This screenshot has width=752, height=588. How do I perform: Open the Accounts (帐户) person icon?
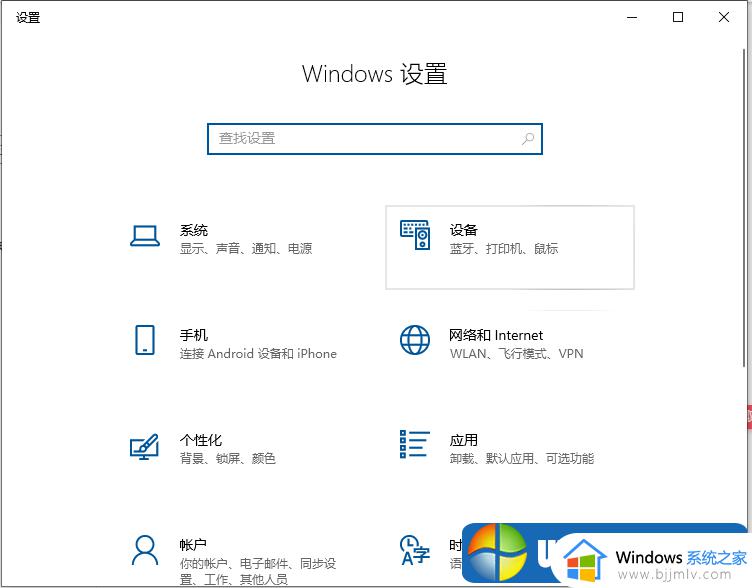[x=144, y=551]
